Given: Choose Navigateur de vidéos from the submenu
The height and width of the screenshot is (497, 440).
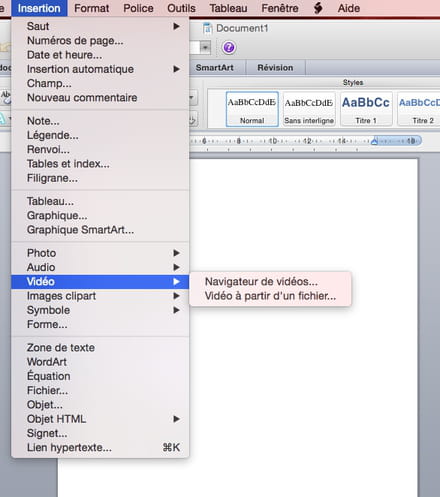Looking at the screenshot, I should (261, 282).
